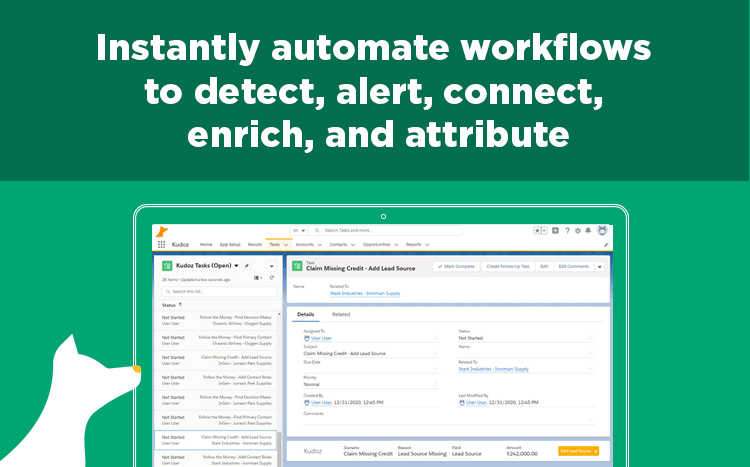Open the Last Modified By User User link
The image size is (750, 467).
476,402
